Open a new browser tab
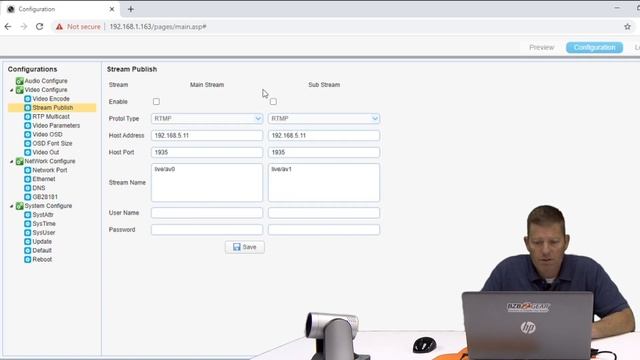This screenshot has width=640, height=360. (131, 9)
